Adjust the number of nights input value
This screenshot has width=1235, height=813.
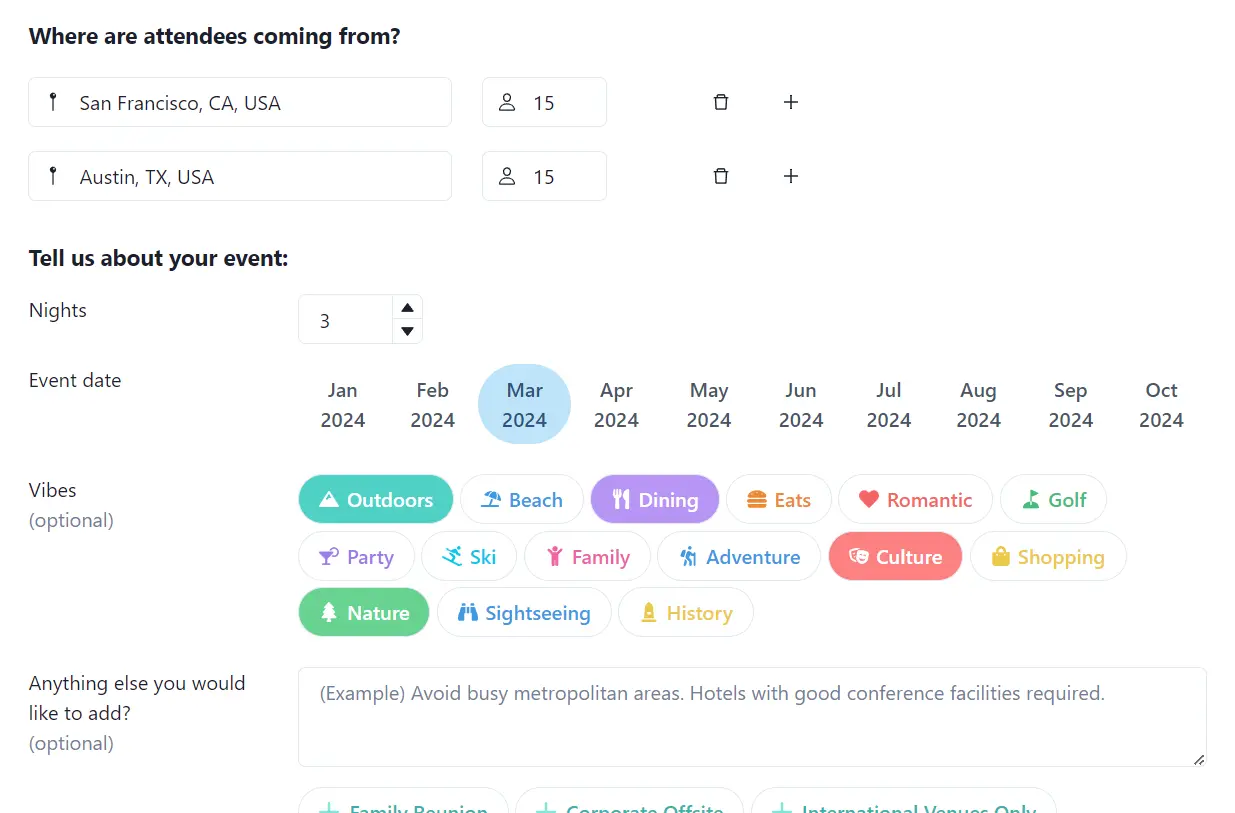click(x=350, y=318)
